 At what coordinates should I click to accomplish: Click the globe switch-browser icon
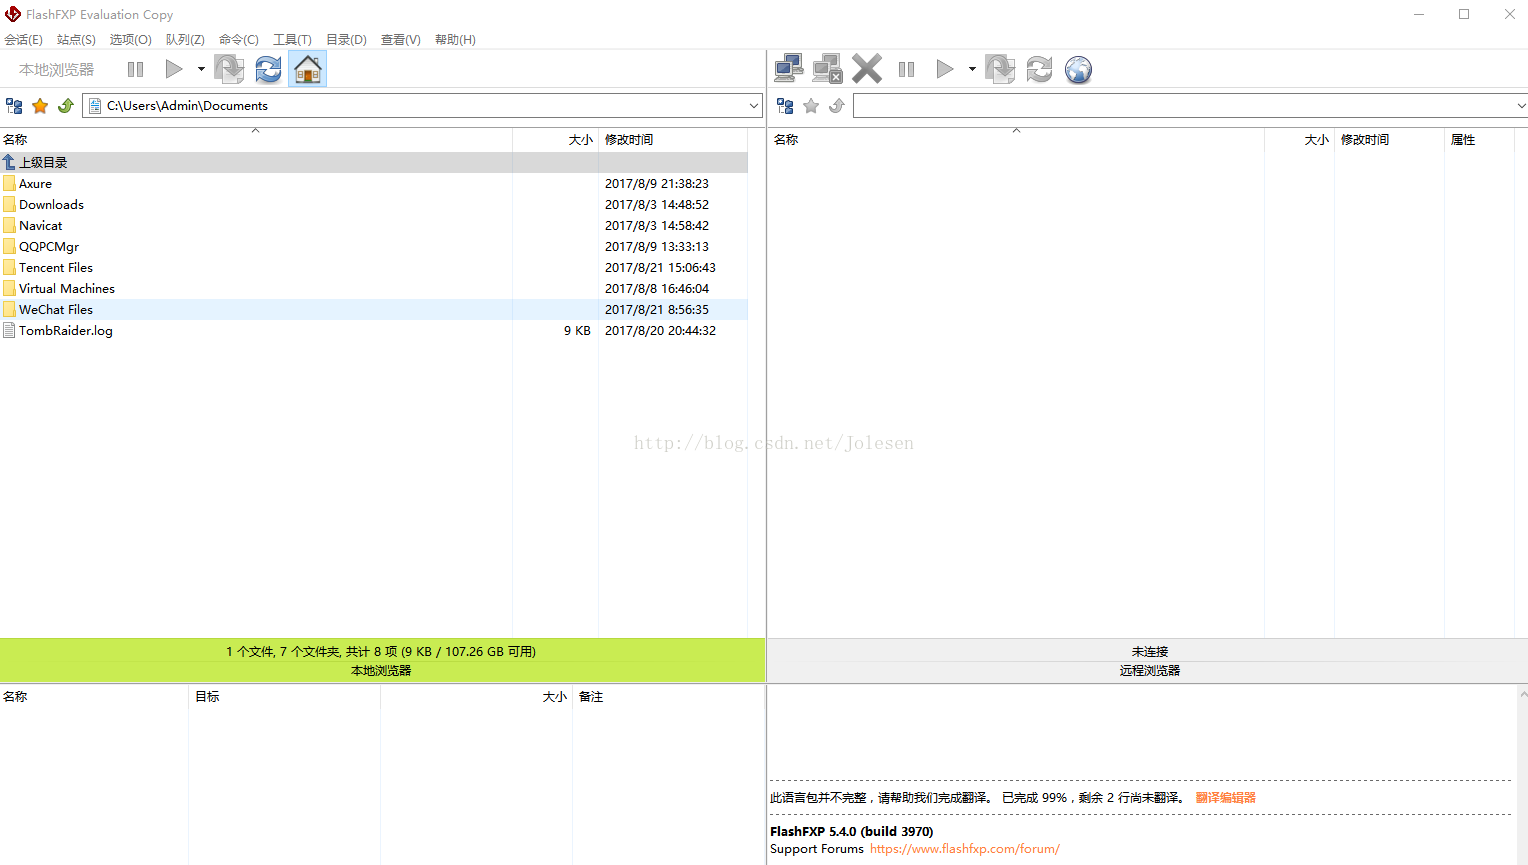[1078, 69]
